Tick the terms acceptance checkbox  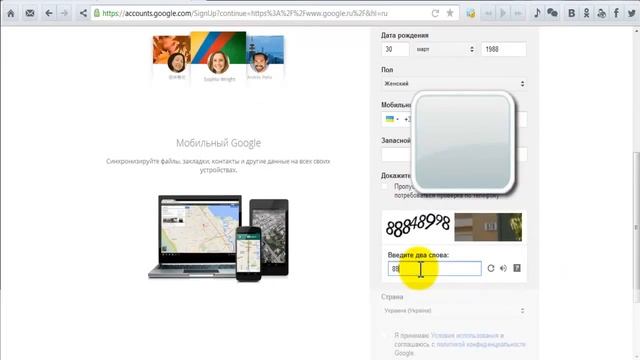384,336
